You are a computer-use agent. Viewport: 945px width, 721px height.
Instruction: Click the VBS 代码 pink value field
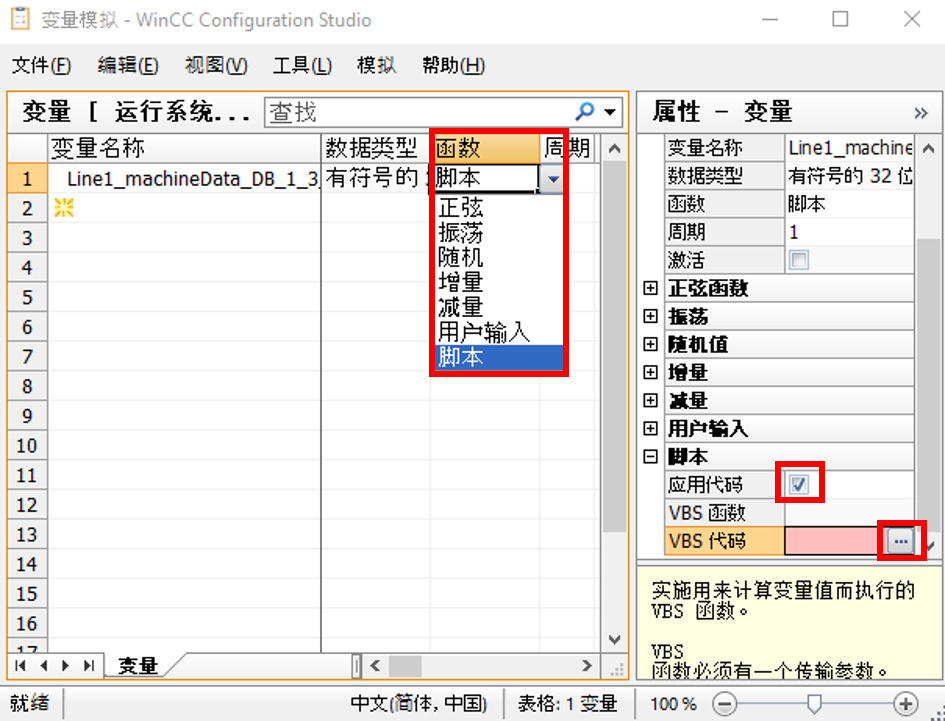tap(835, 541)
